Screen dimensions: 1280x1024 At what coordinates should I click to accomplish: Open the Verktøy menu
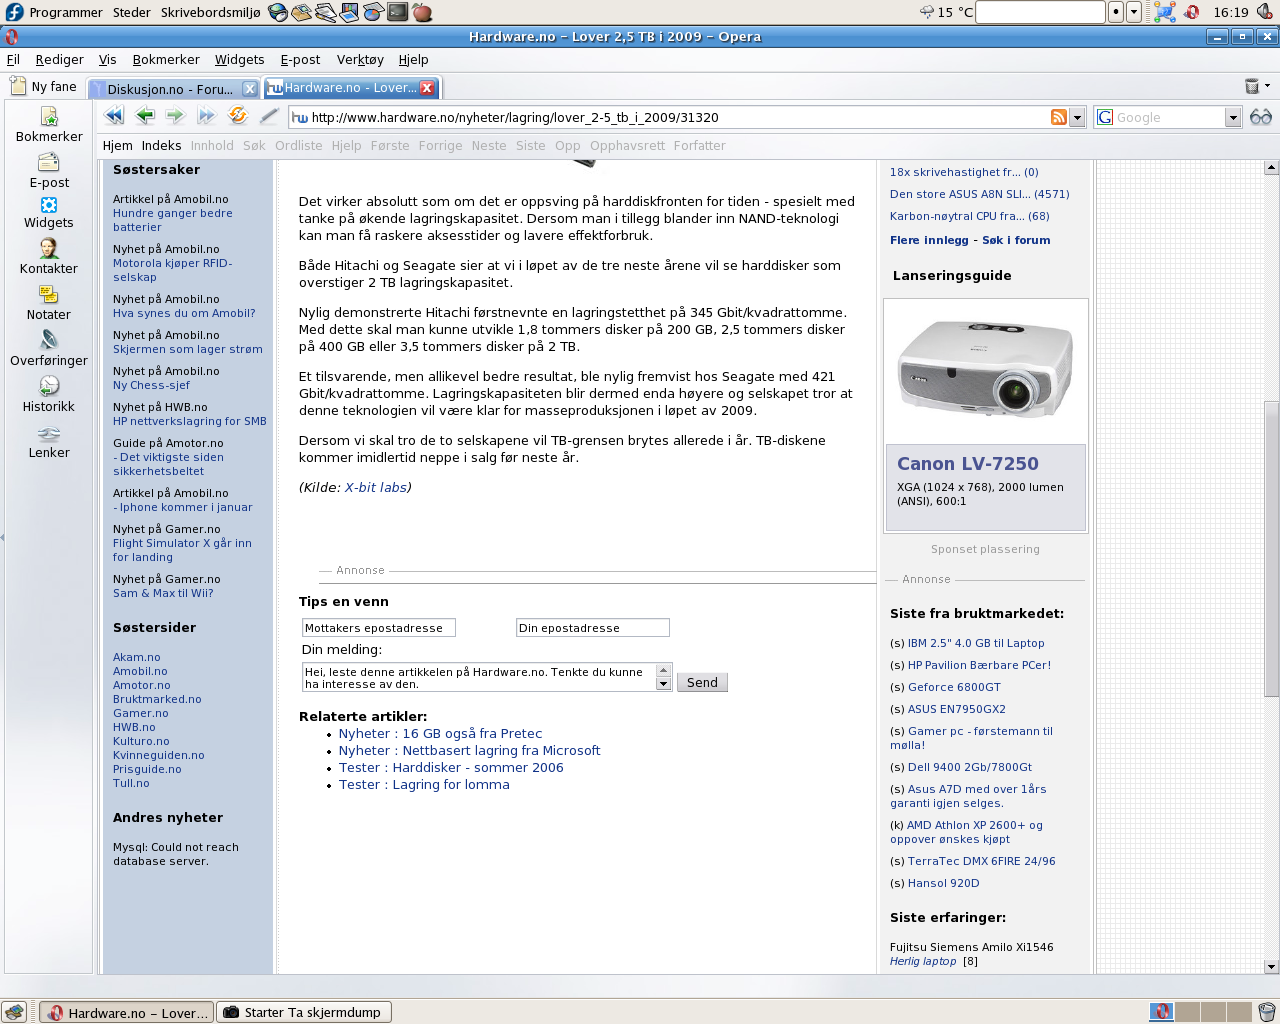[x=360, y=59]
